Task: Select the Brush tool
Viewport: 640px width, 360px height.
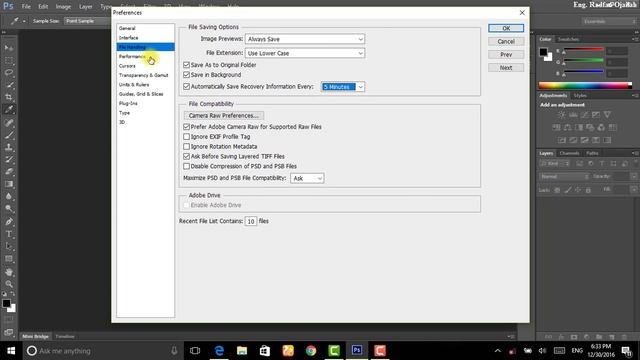Action: point(9,135)
